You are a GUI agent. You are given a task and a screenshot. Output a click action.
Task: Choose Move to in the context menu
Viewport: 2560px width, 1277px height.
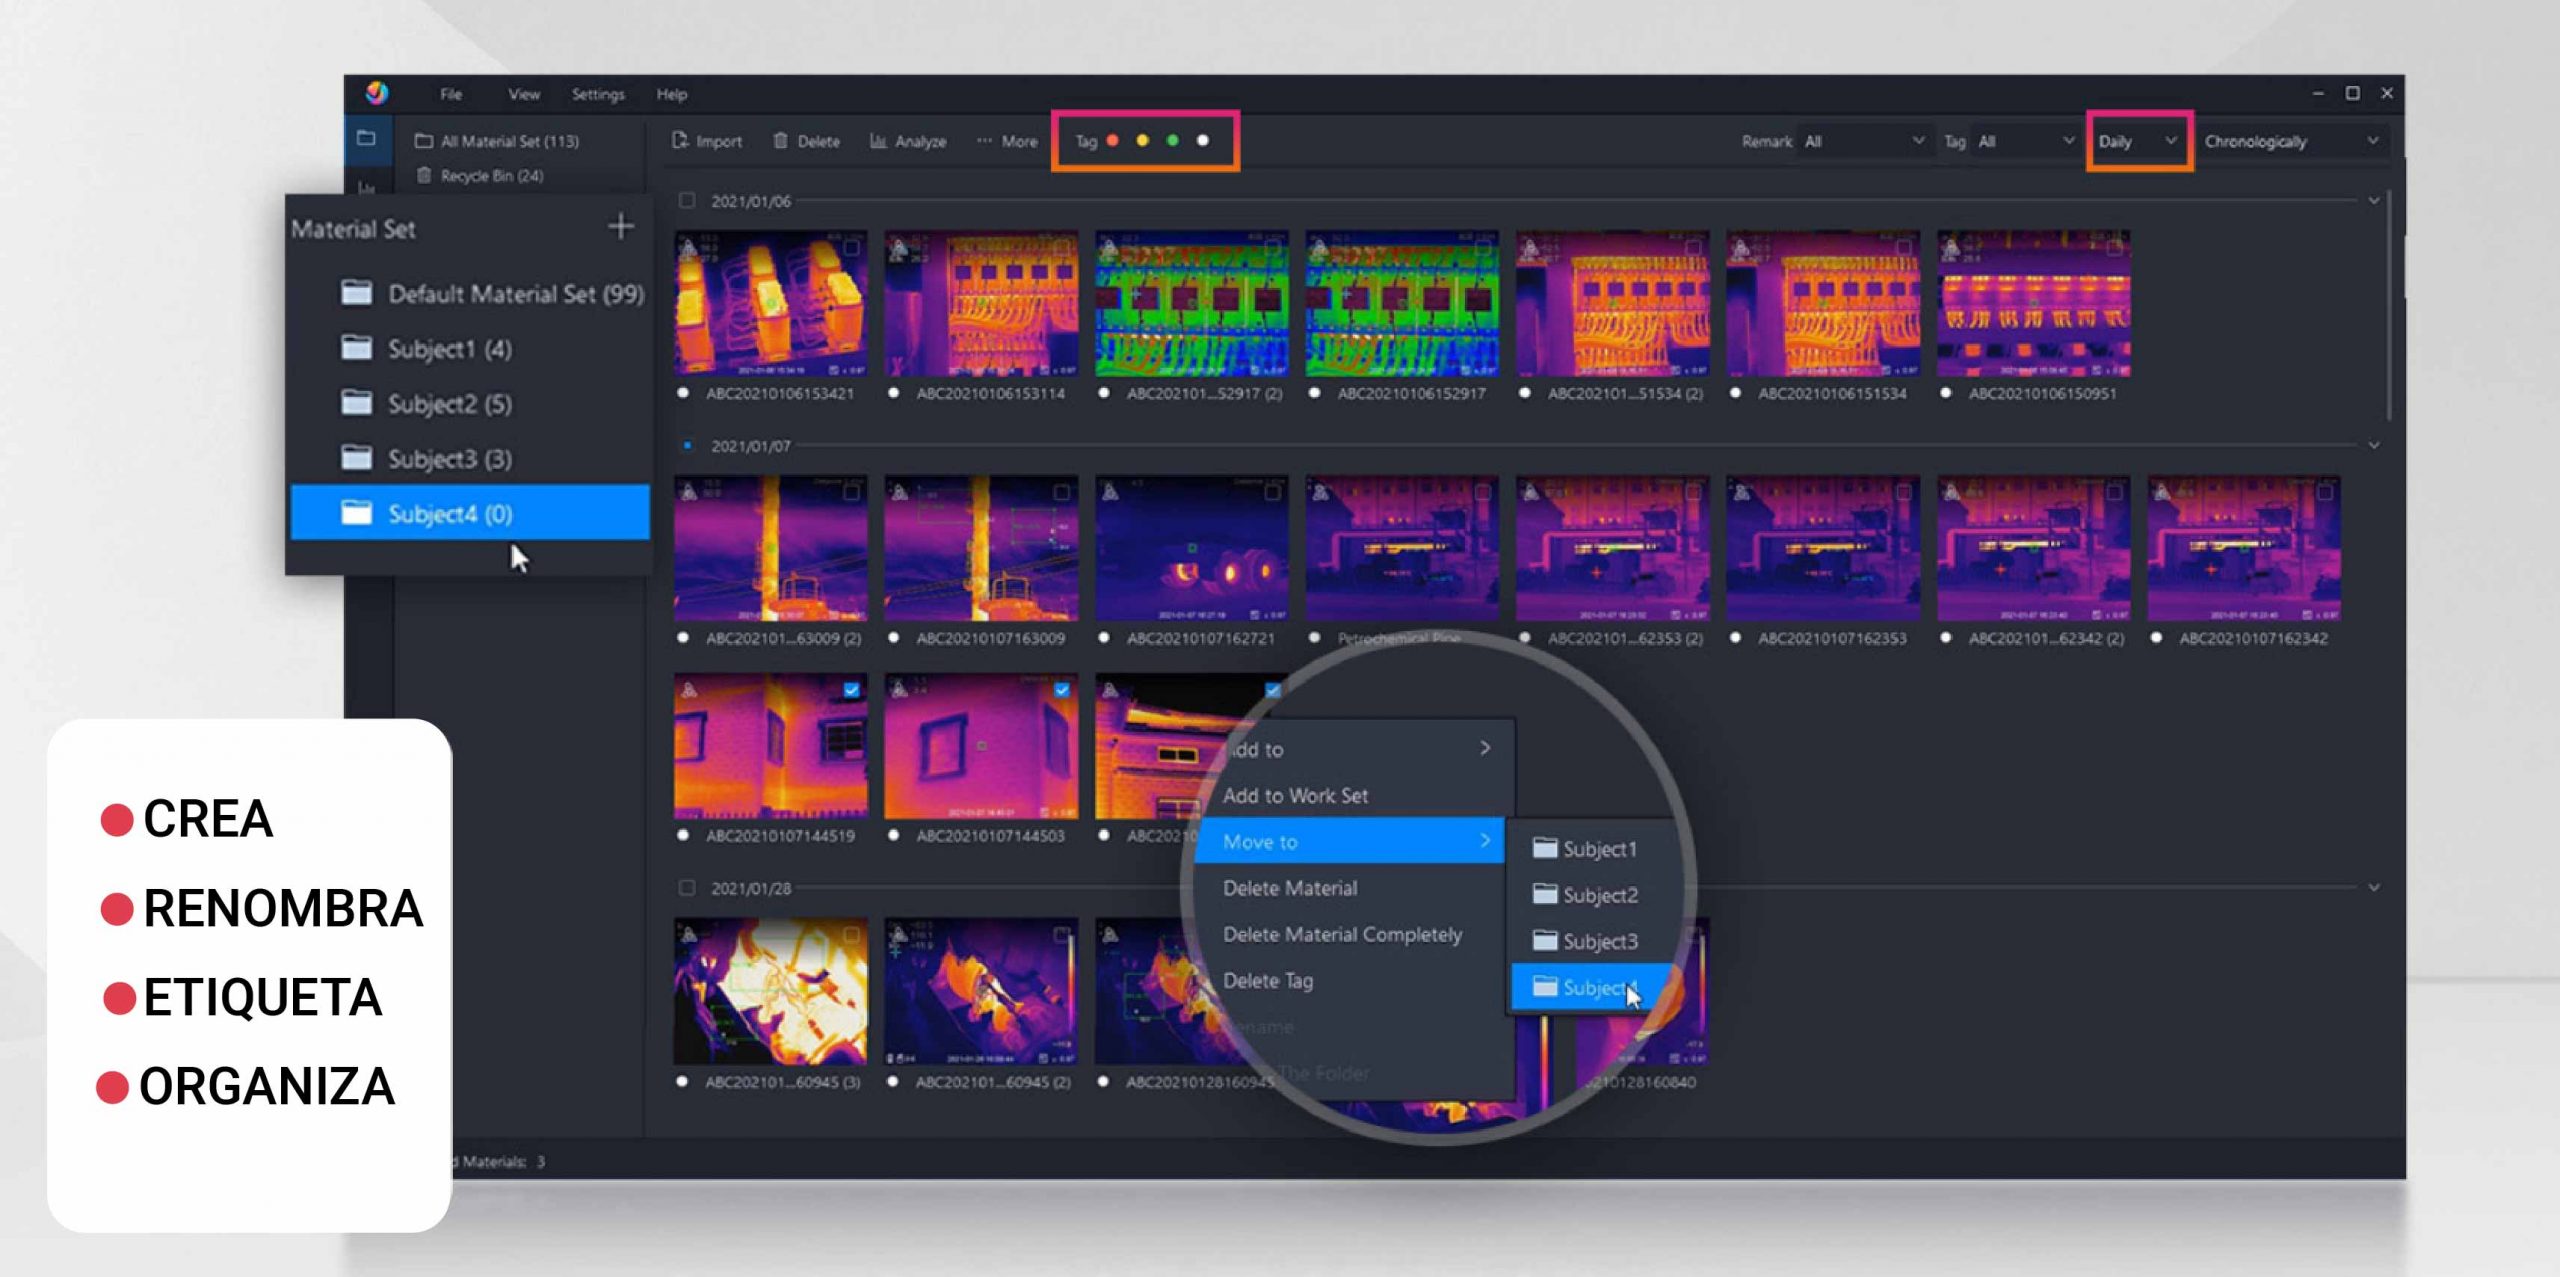click(x=1300, y=842)
